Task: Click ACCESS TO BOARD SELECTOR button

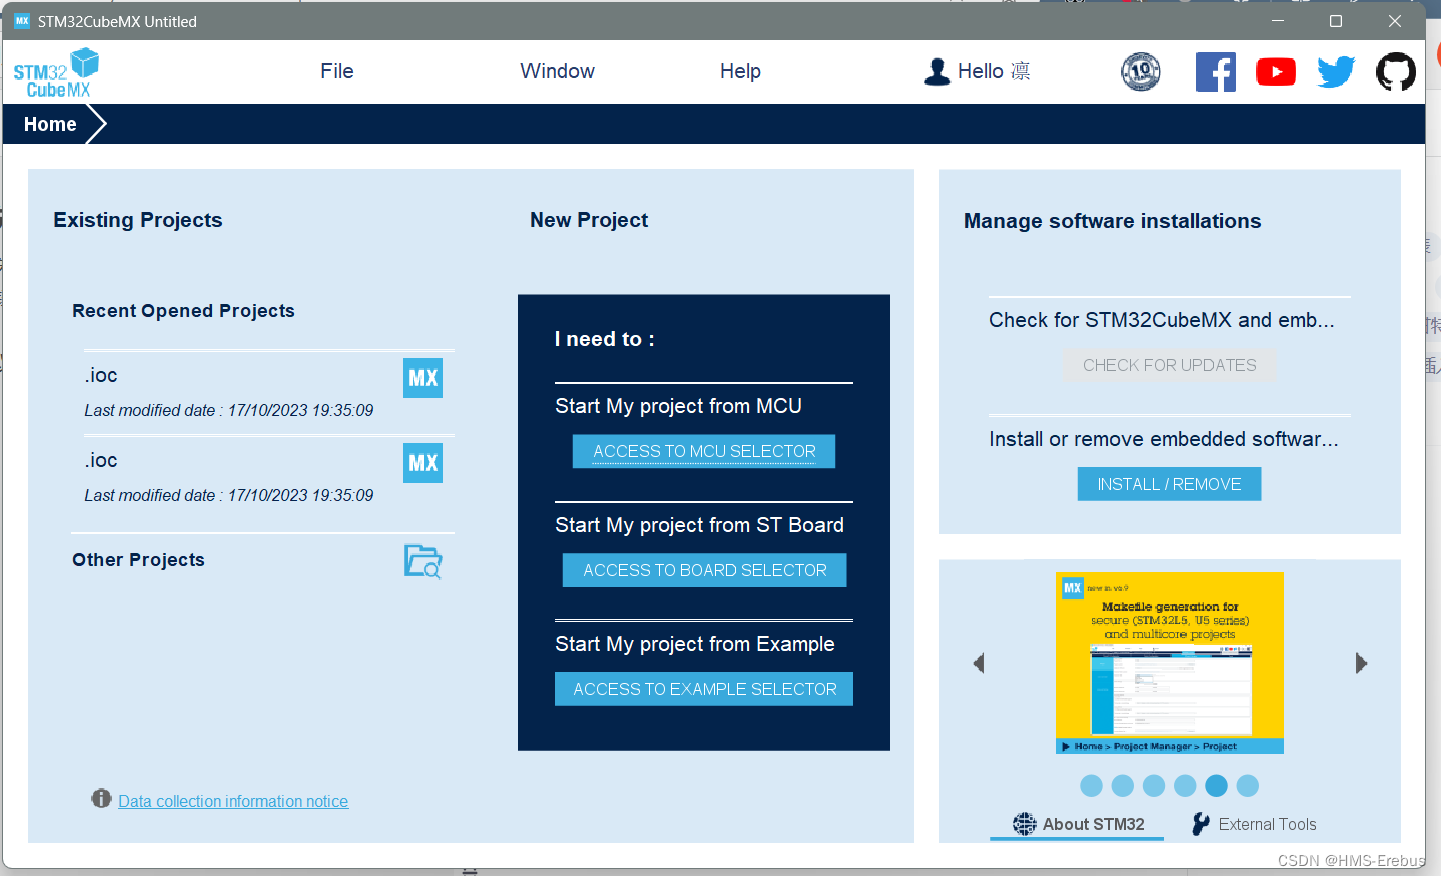Action: pos(705,570)
